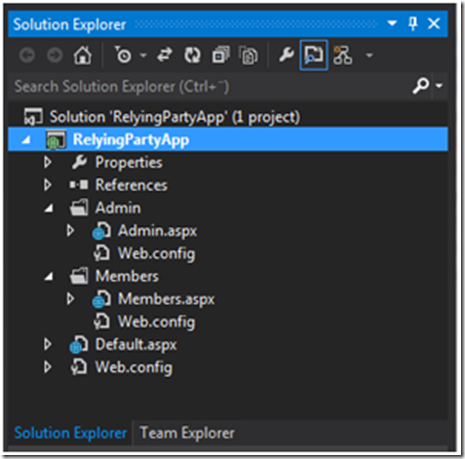Collapse the Admin folder

click(x=49, y=209)
